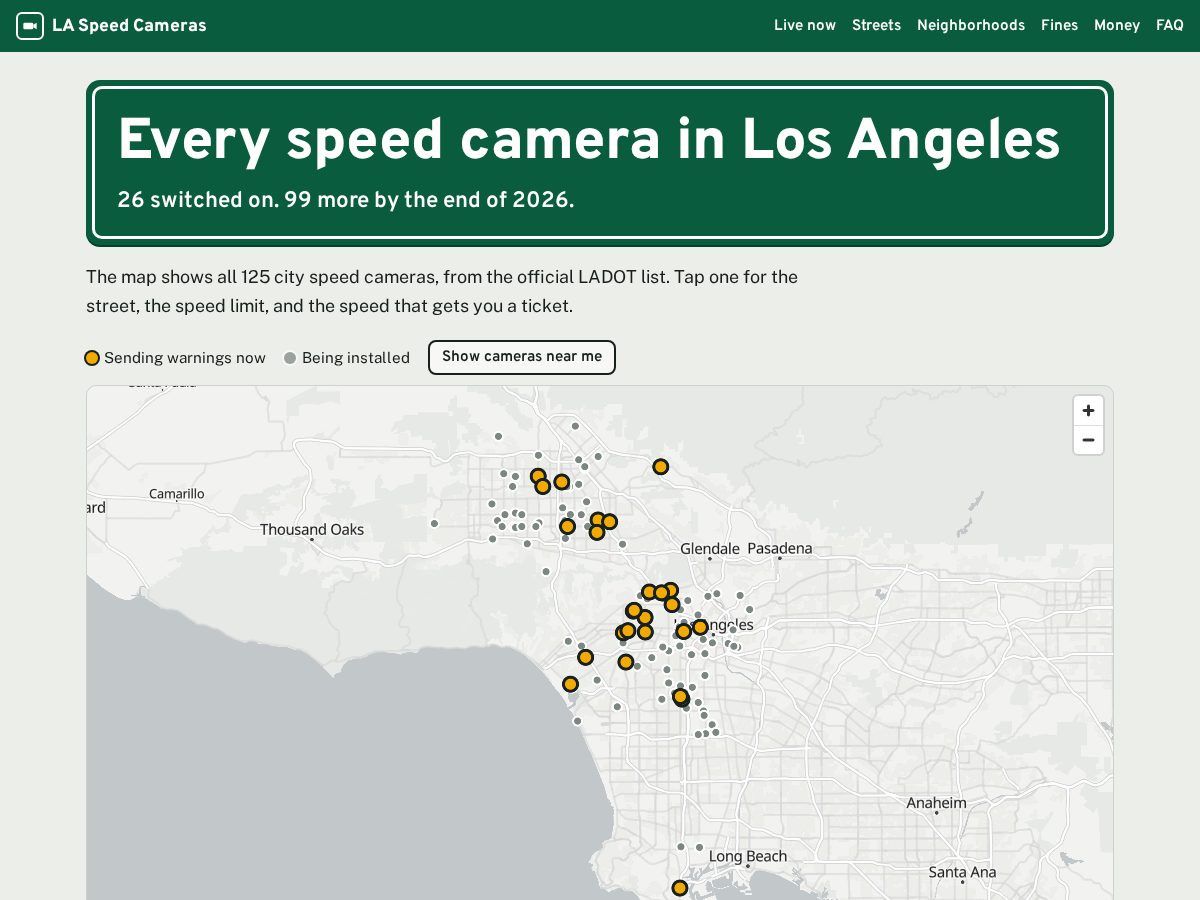This screenshot has height=900, width=1200.
Task: Open the Streets nav item
Action: tap(876, 26)
